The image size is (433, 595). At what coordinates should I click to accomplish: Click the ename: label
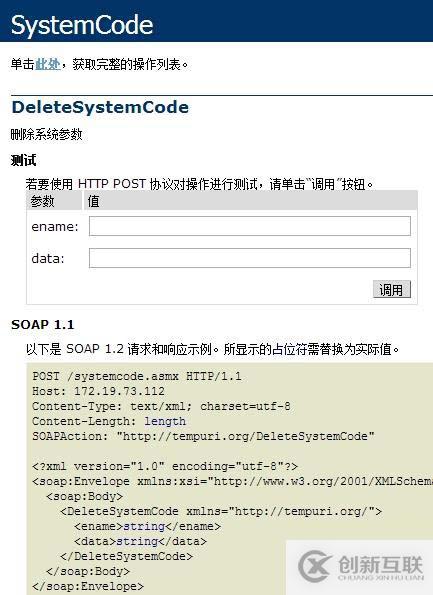(55, 227)
